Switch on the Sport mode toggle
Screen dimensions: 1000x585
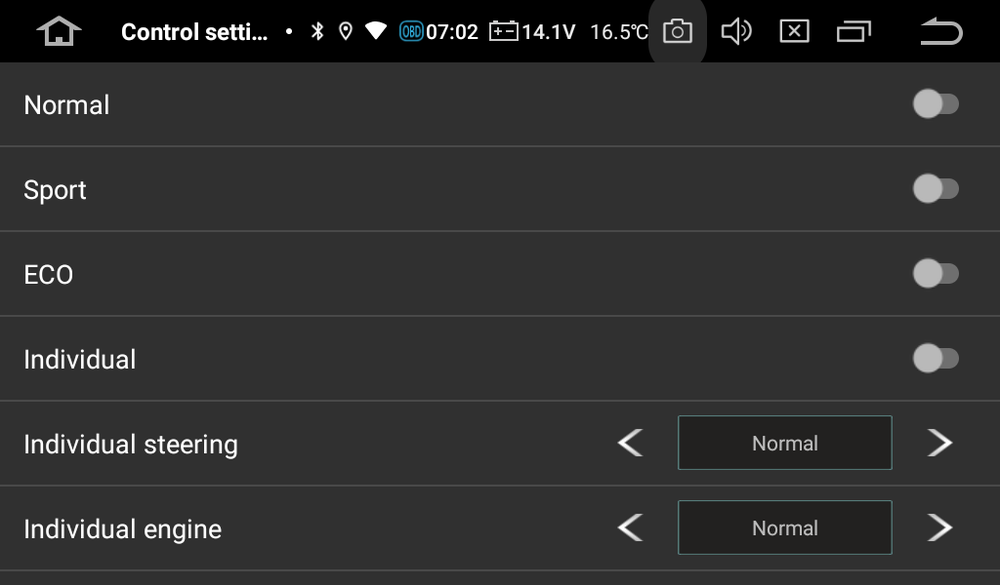click(936, 188)
